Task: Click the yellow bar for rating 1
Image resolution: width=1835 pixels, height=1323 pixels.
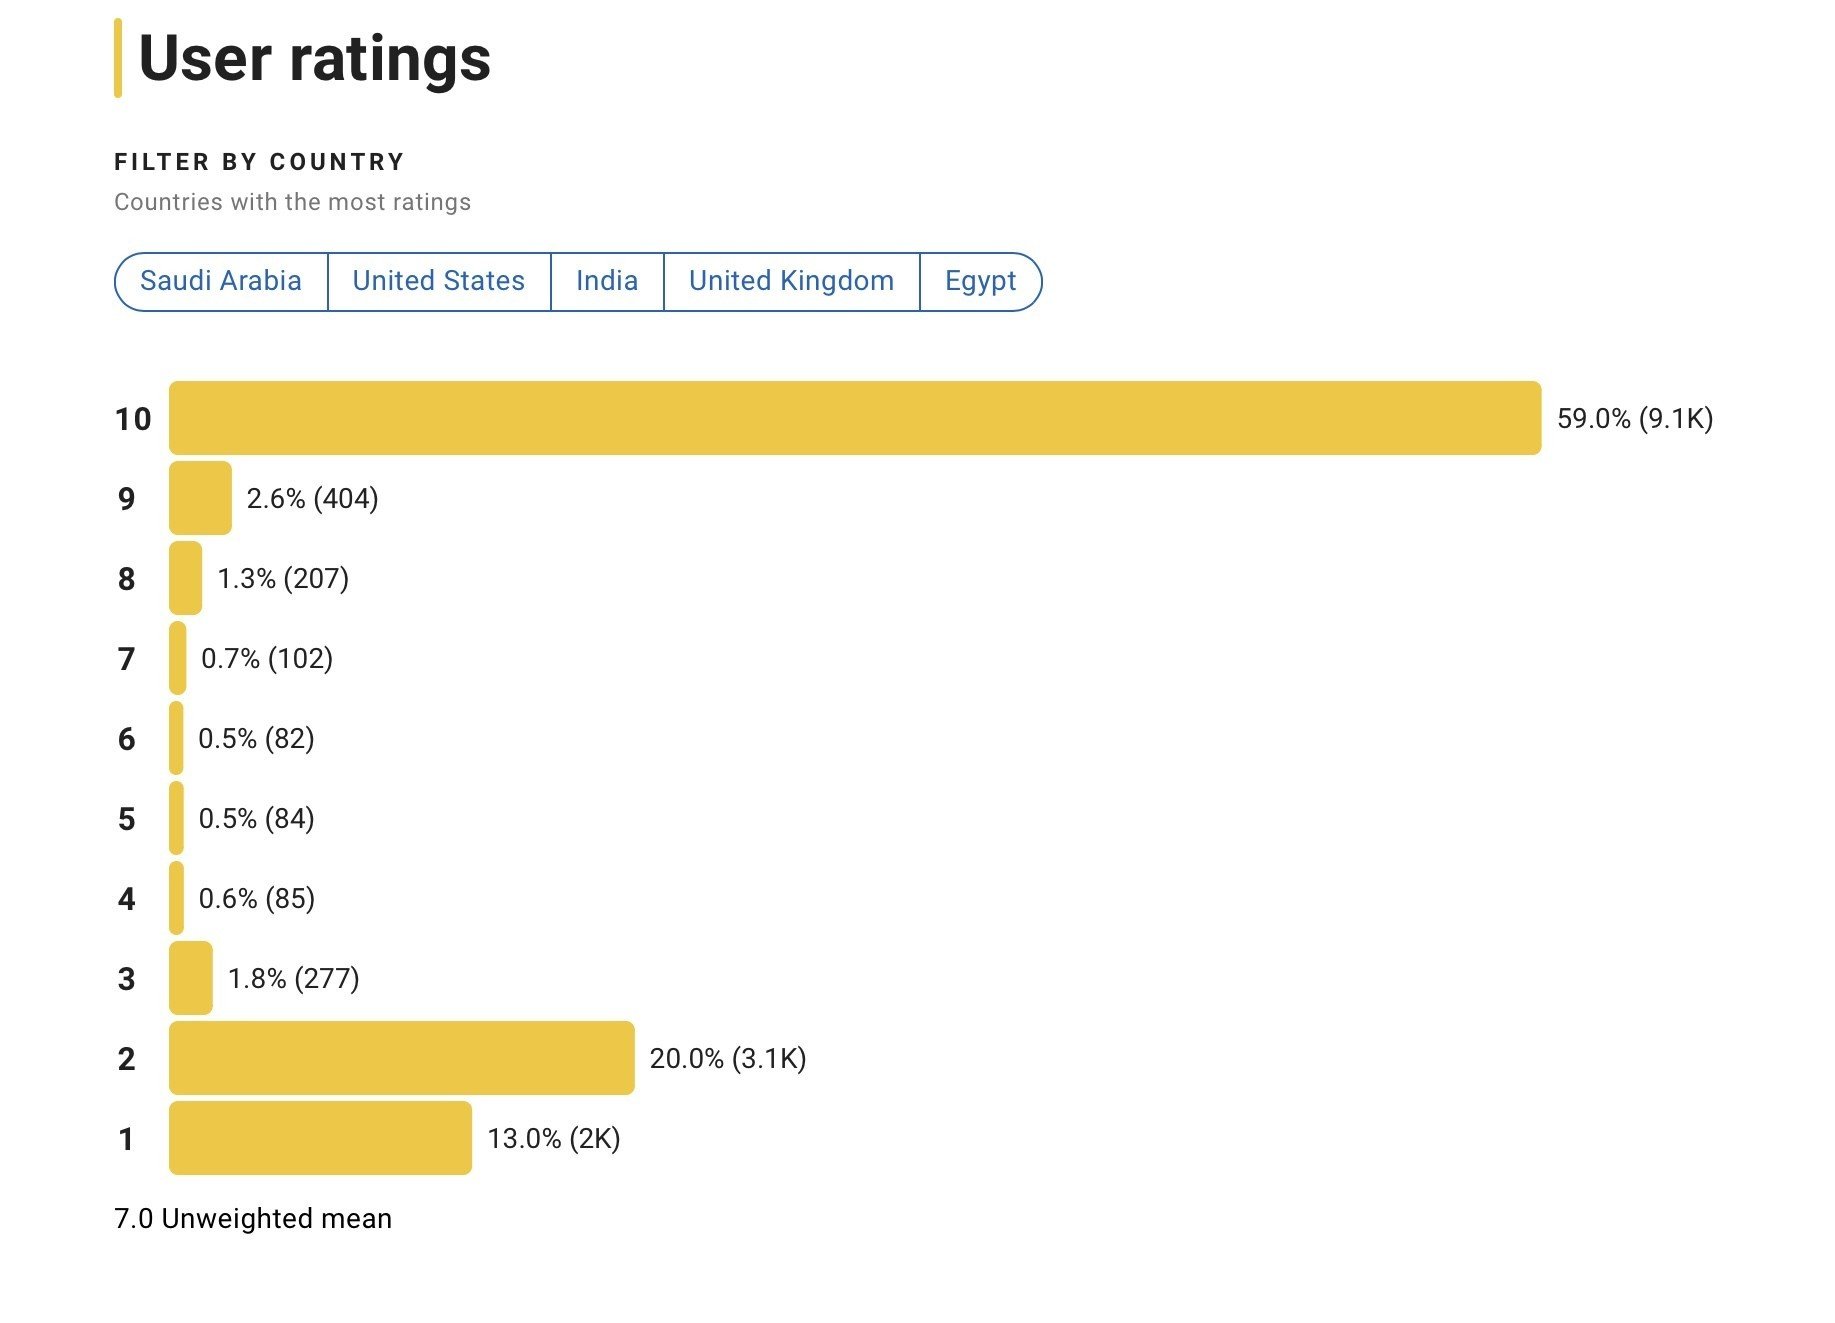Action: click(320, 1138)
